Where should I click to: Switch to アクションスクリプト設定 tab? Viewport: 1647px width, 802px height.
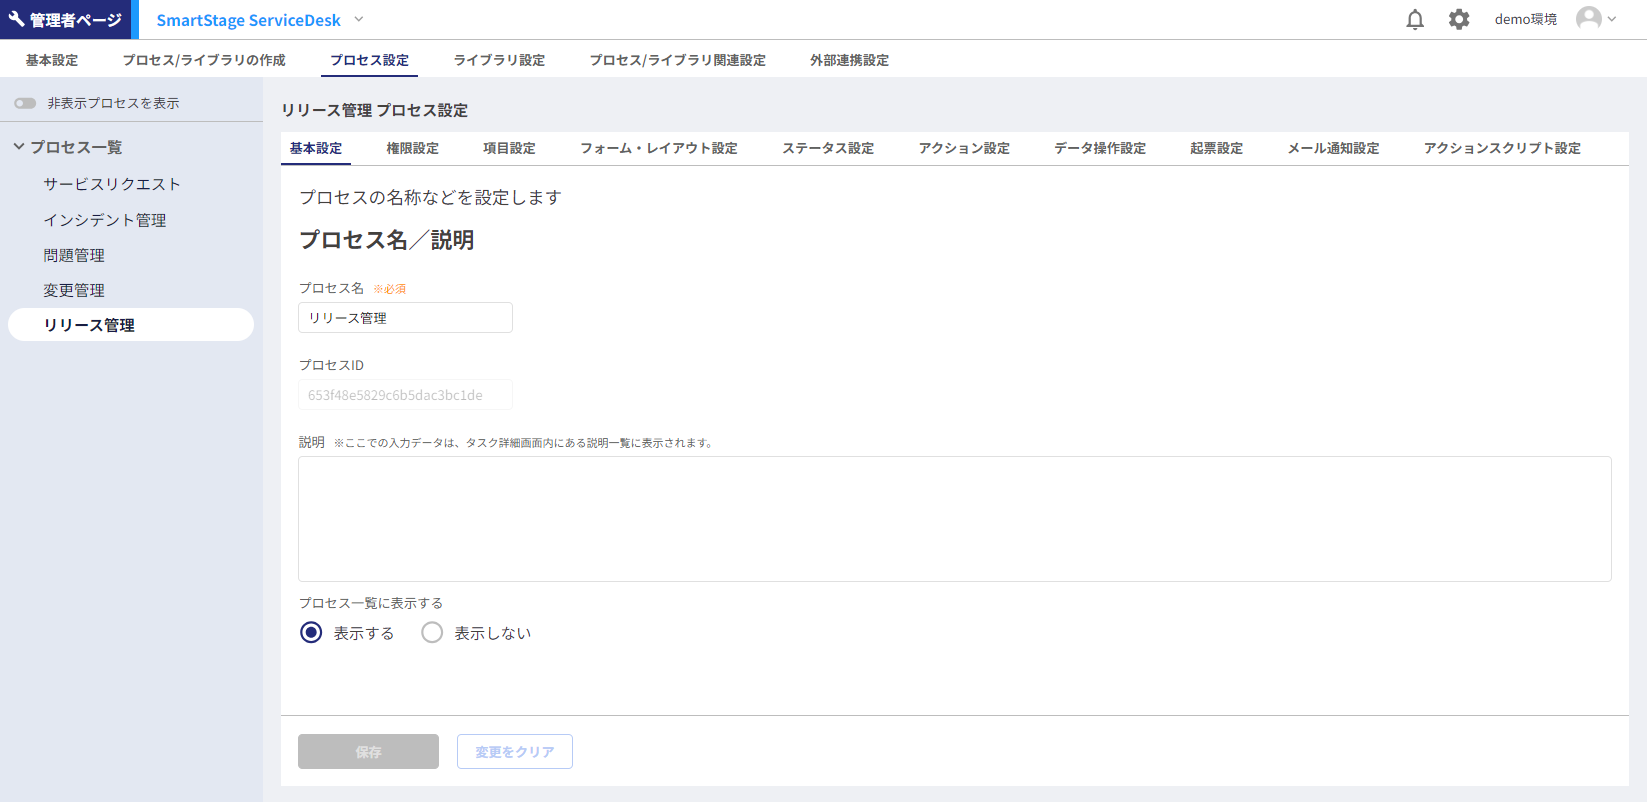click(1503, 148)
